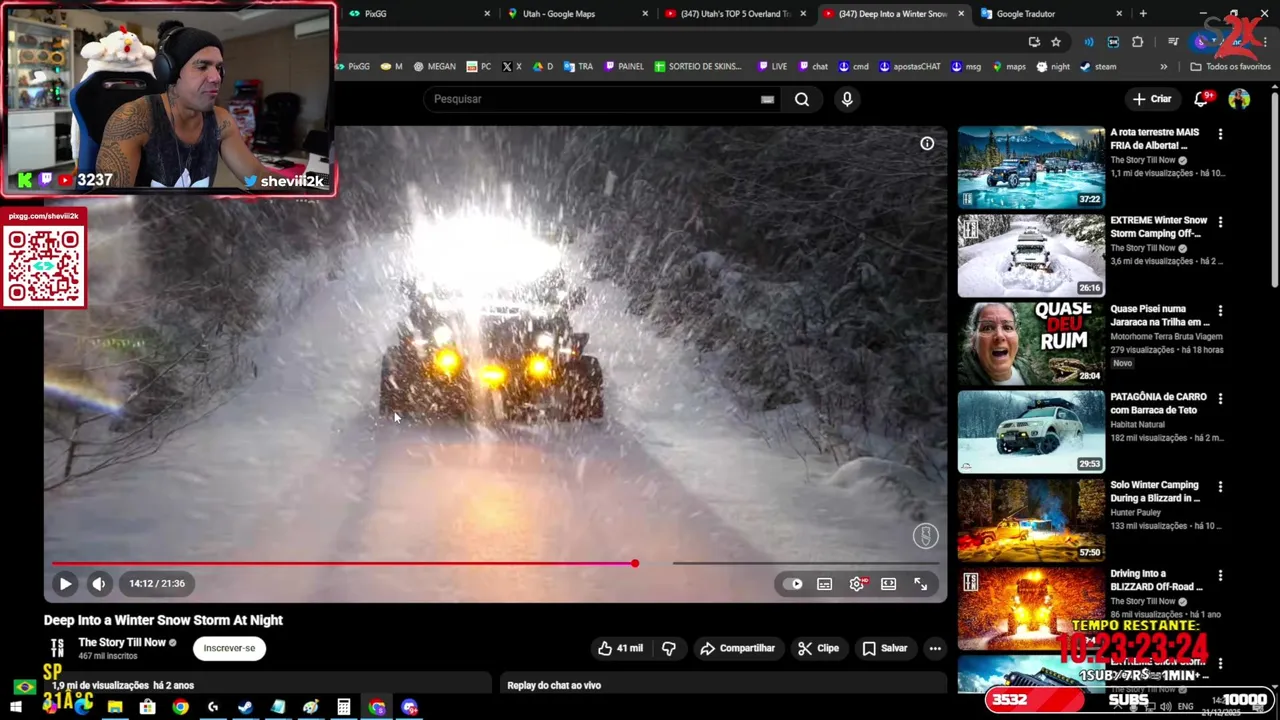Open PATAGÔNIA de CARRO video thumbnail

click(1031, 432)
